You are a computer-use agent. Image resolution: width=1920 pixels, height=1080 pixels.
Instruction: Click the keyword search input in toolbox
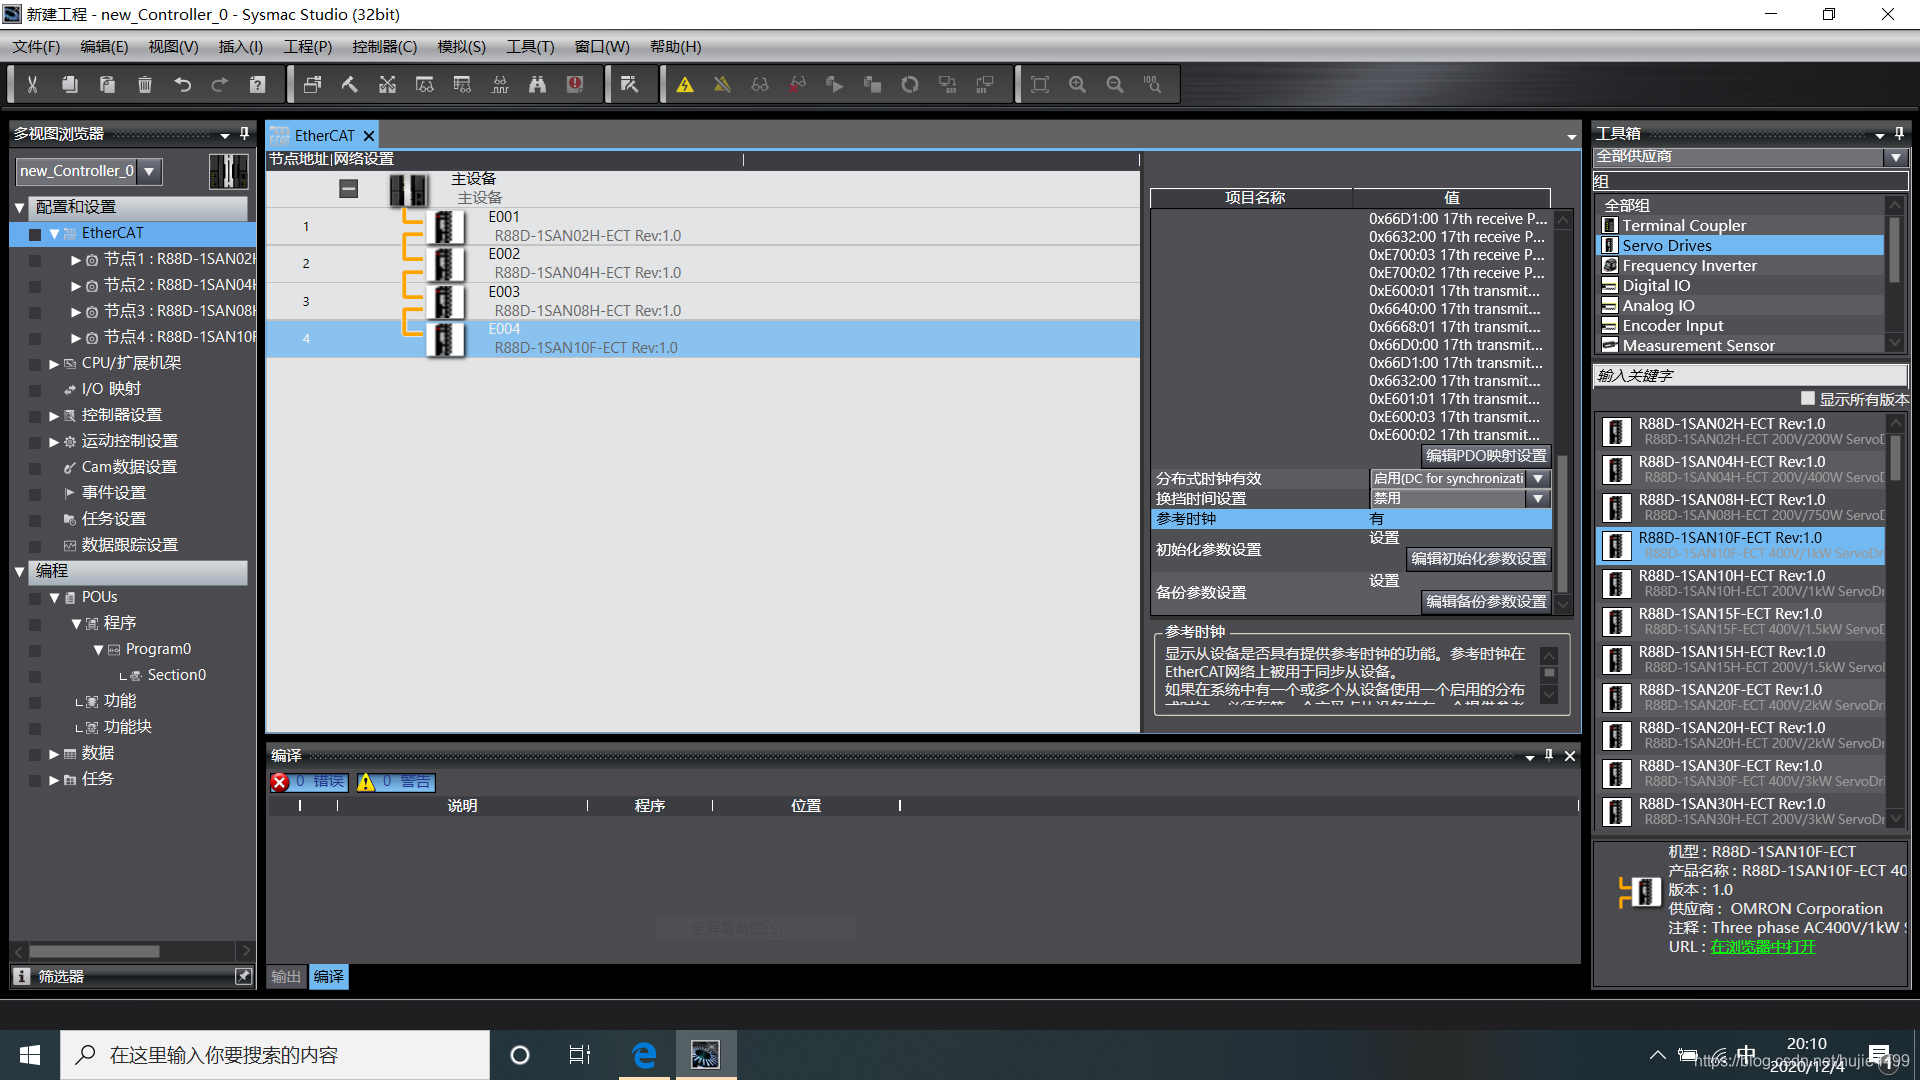pyautogui.click(x=1748, y=376)
